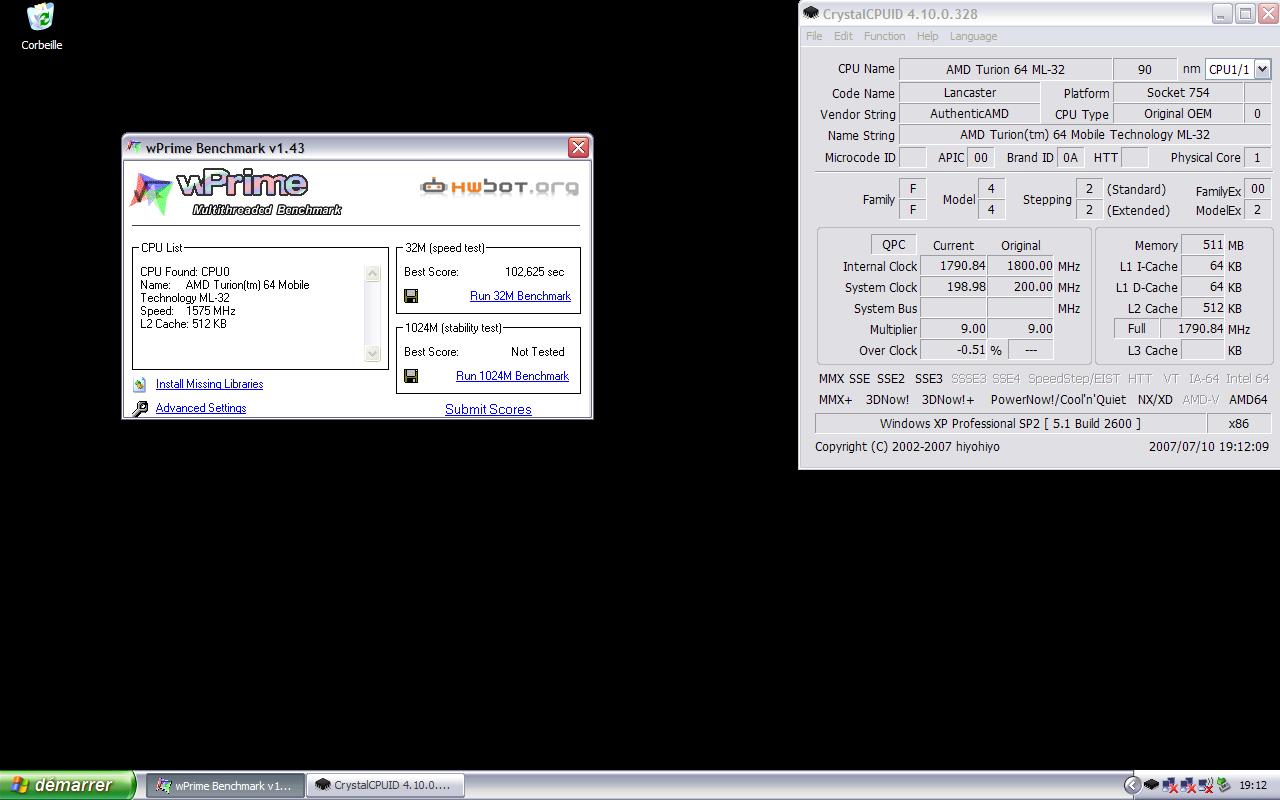The width and height of the screenshot is (1280, 800).
Task: Click the 32M Best Score 102,625 sec
Action: [x=534, y=272]
